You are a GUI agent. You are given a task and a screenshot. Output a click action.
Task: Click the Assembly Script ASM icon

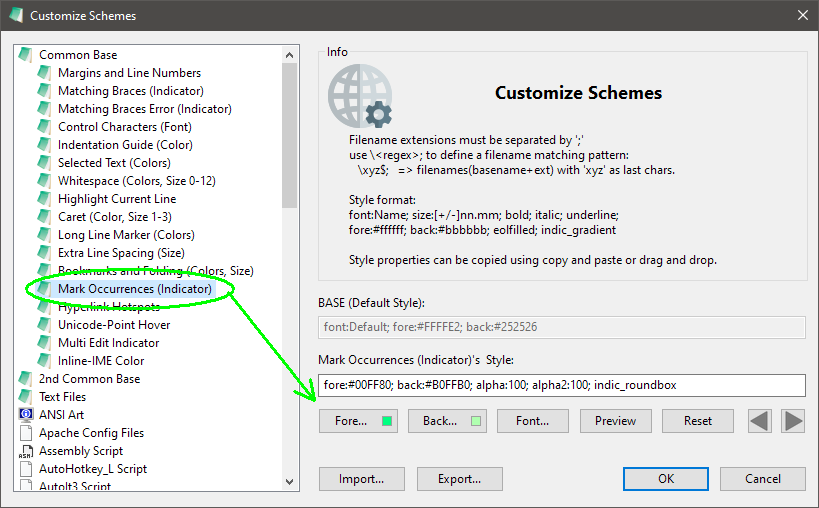pos(26,451)
